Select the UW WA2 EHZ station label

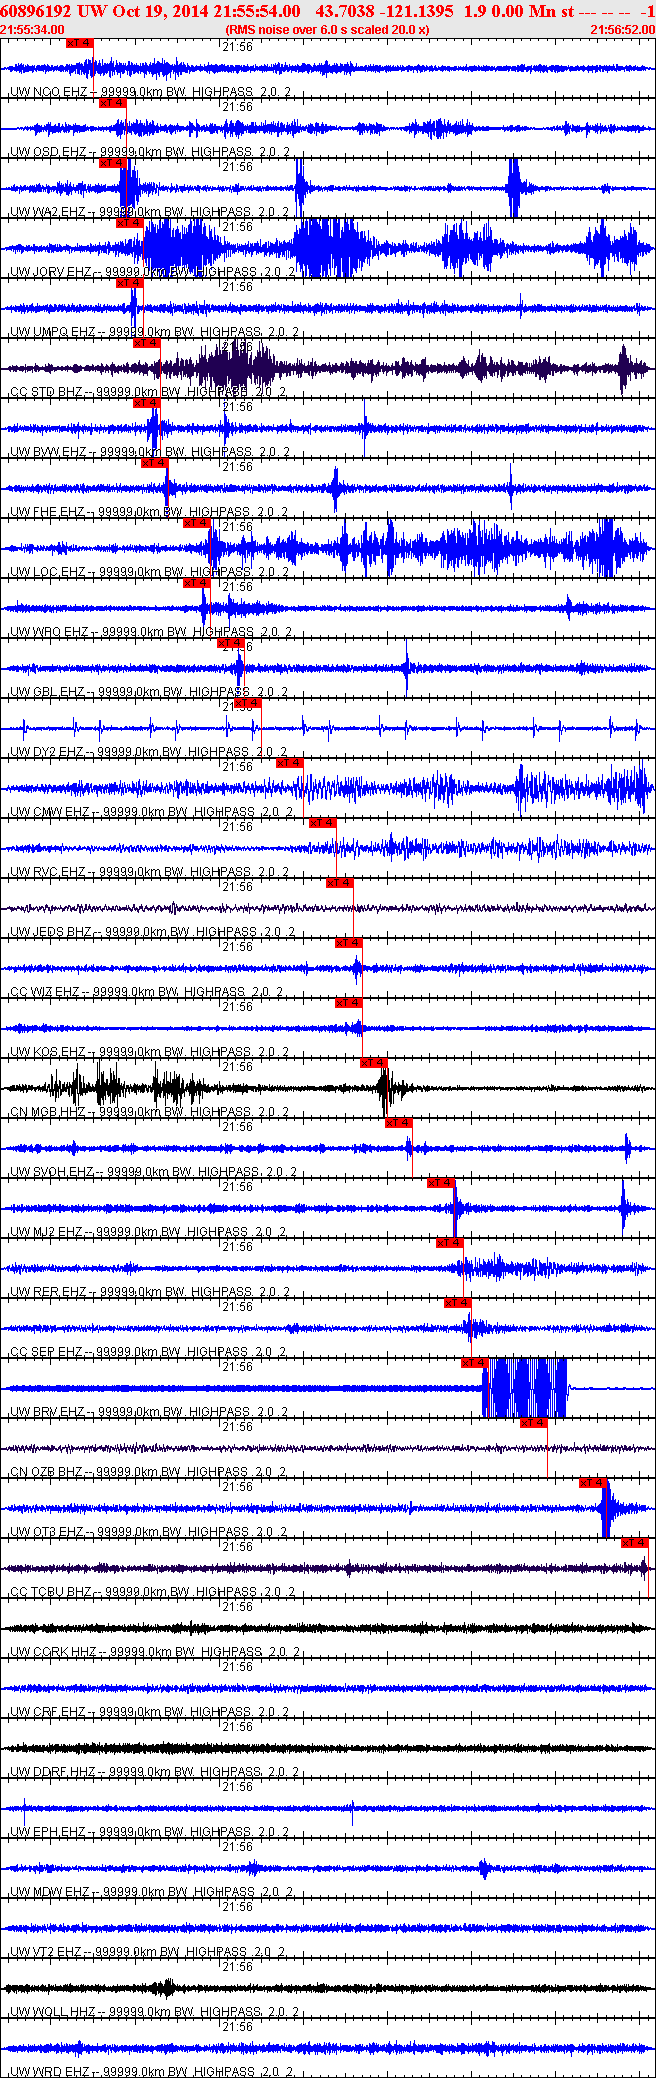tap(48, 212)
